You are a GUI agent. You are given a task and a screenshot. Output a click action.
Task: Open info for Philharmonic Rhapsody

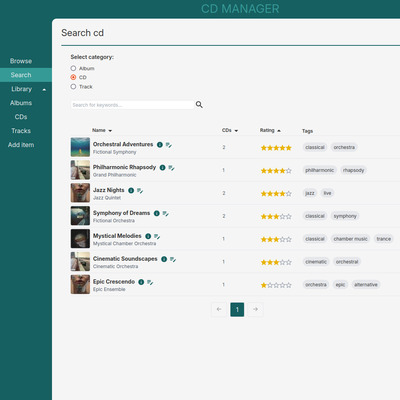162,168
